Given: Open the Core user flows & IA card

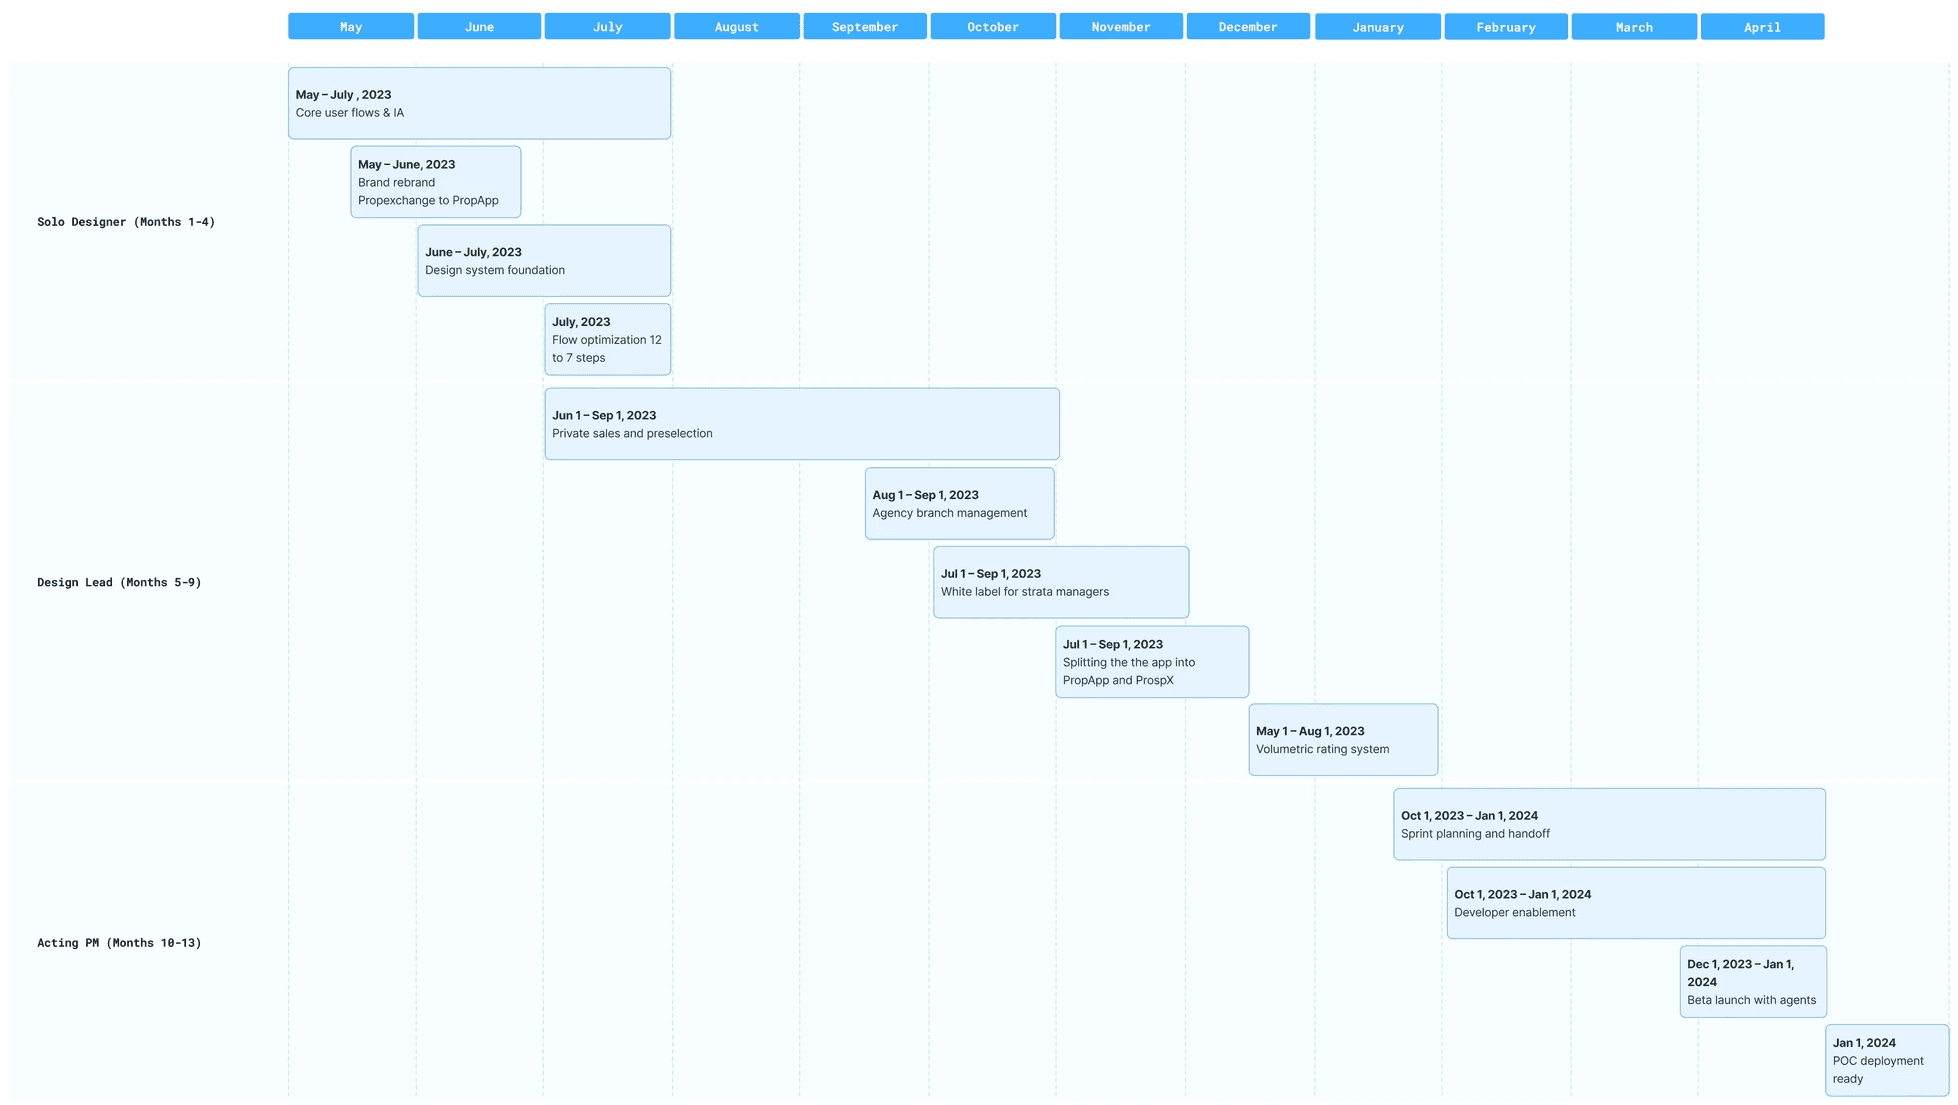Looking at the screenshot, I should [479, 104].
